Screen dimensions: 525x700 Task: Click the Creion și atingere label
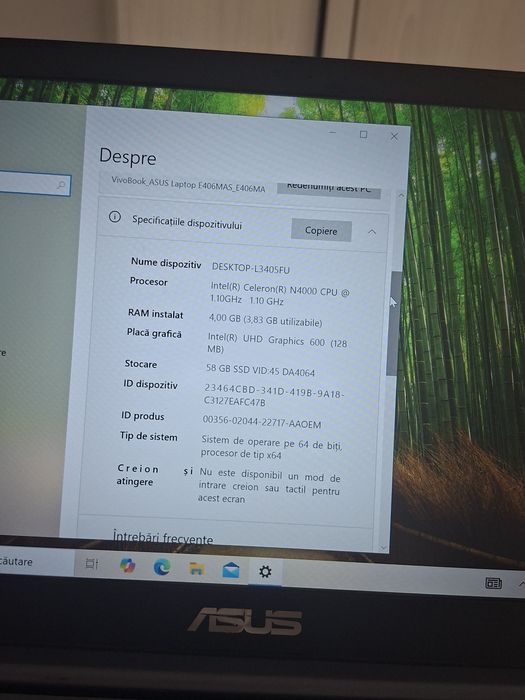[x=154, y=475]
